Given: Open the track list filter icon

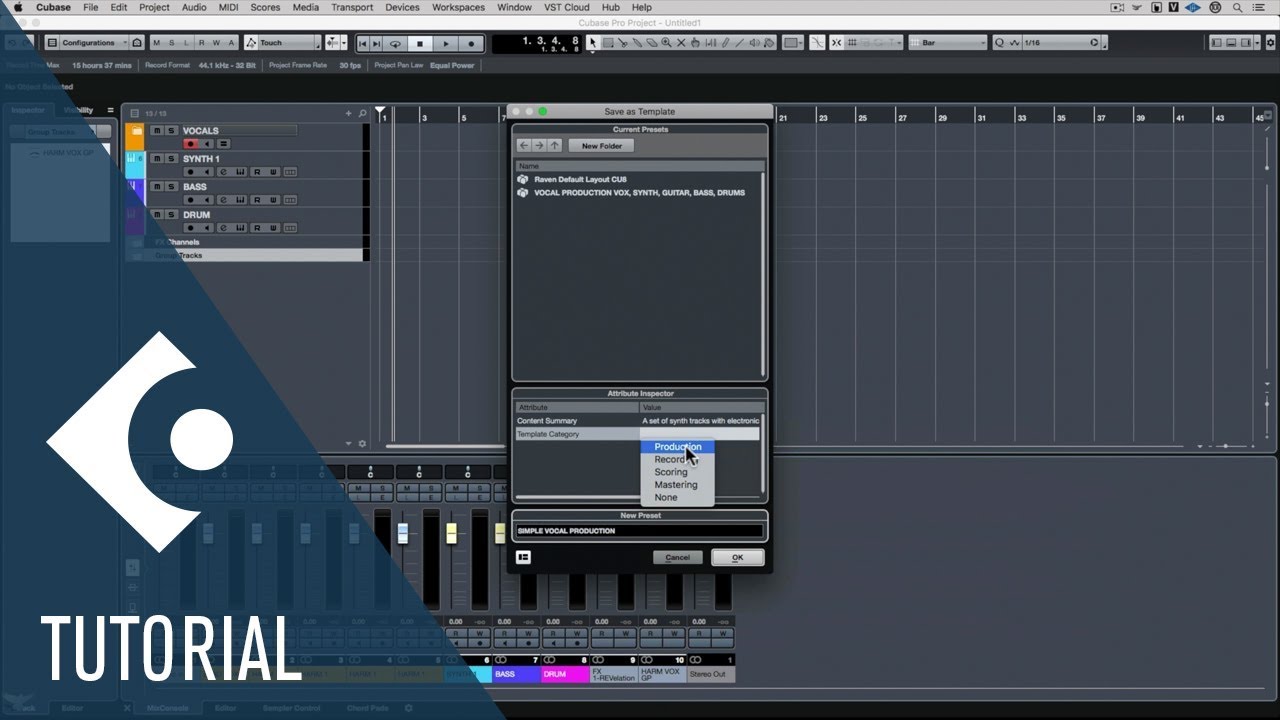Looking at the screenshot, I should (x=135, y=114).
